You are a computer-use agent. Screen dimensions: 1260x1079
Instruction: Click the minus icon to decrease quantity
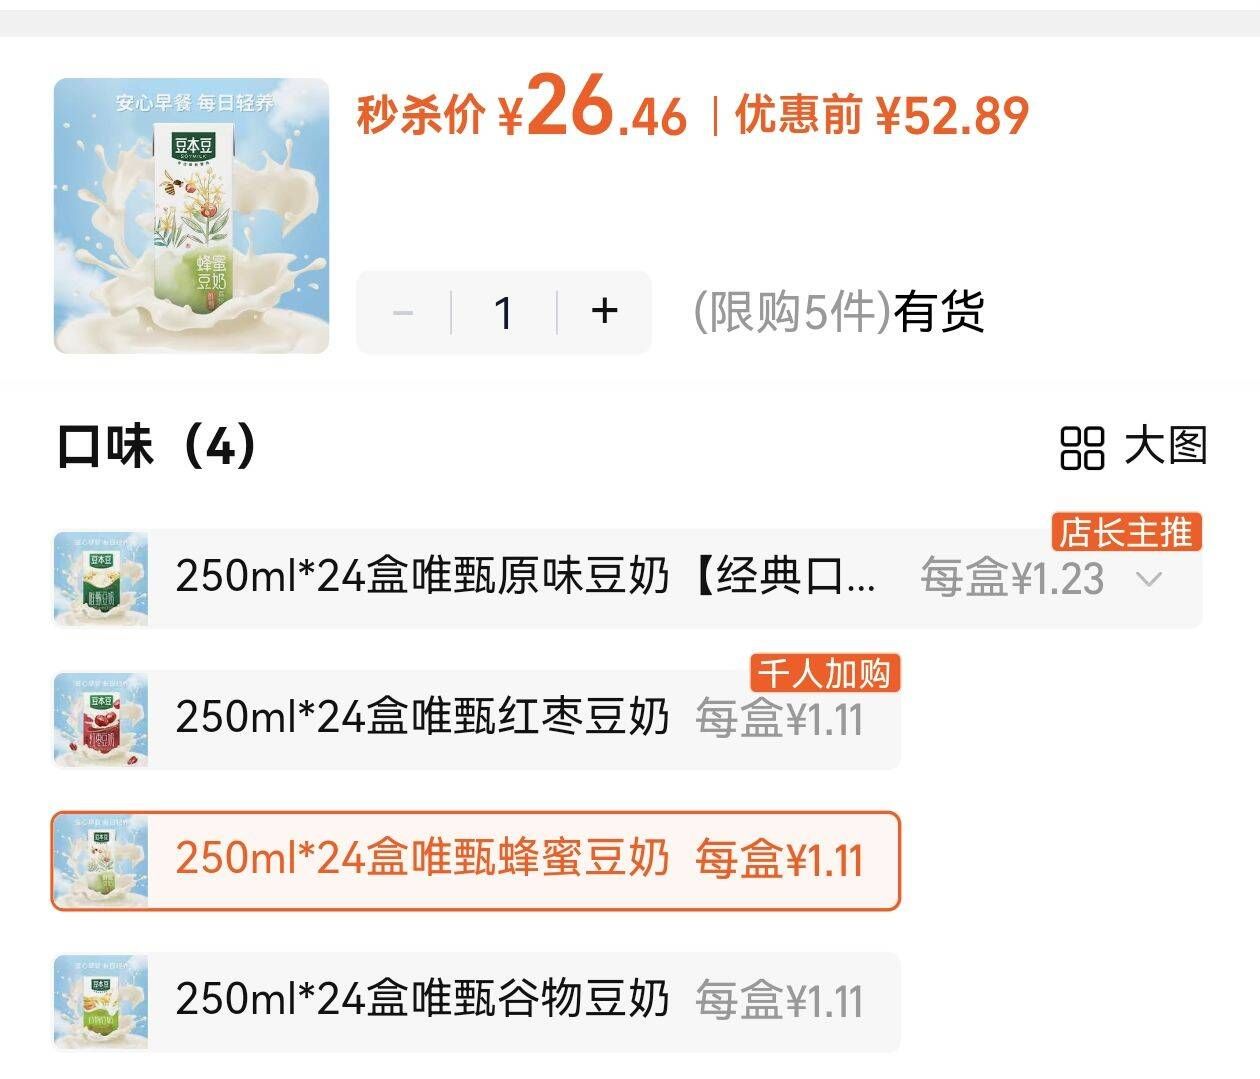(x=404, y=313)
